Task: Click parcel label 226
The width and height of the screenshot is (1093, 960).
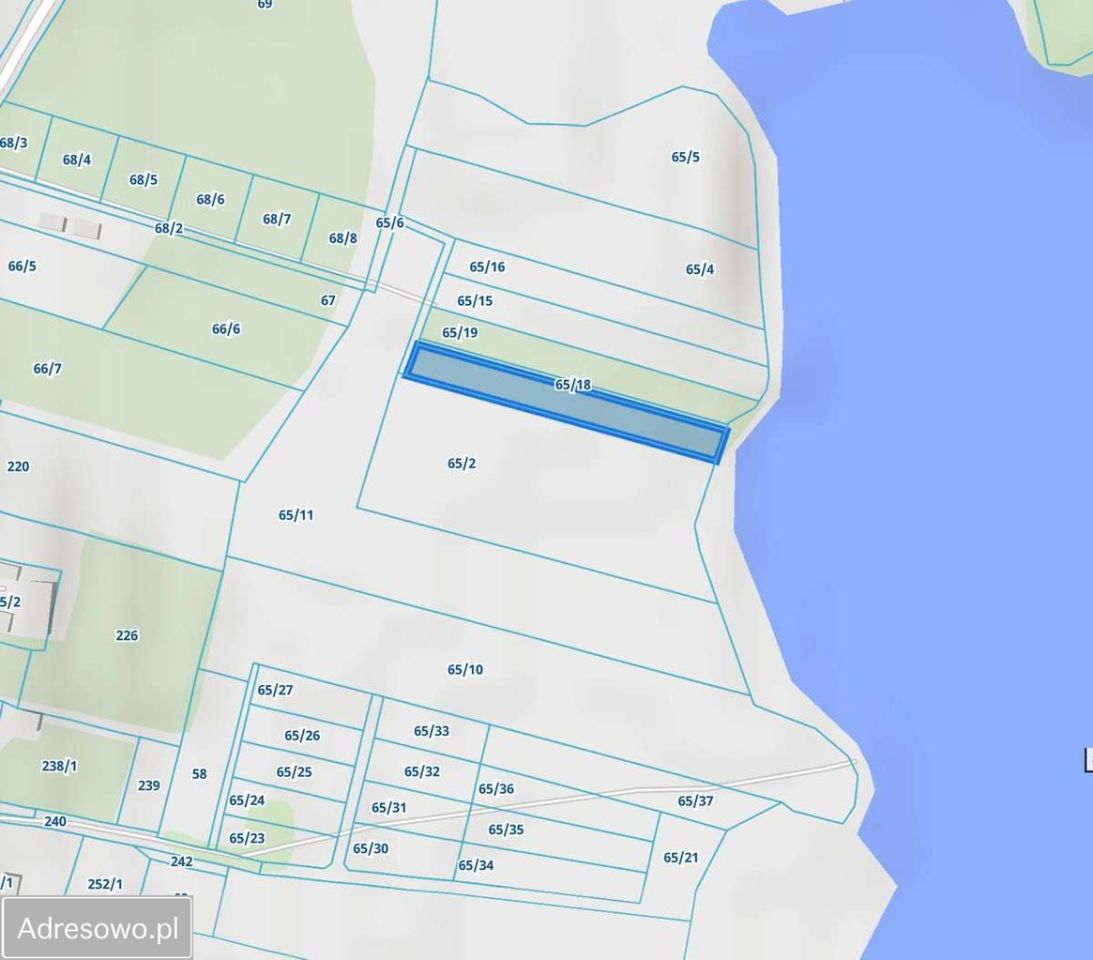Action: pos(126,636)
